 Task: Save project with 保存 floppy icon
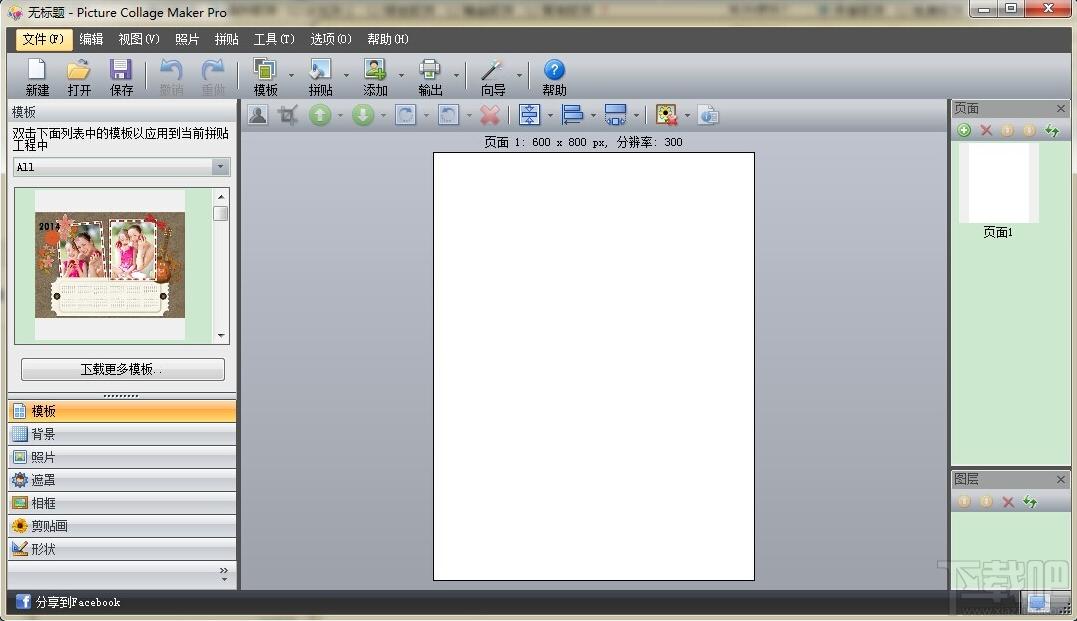[x=121, y=70]
